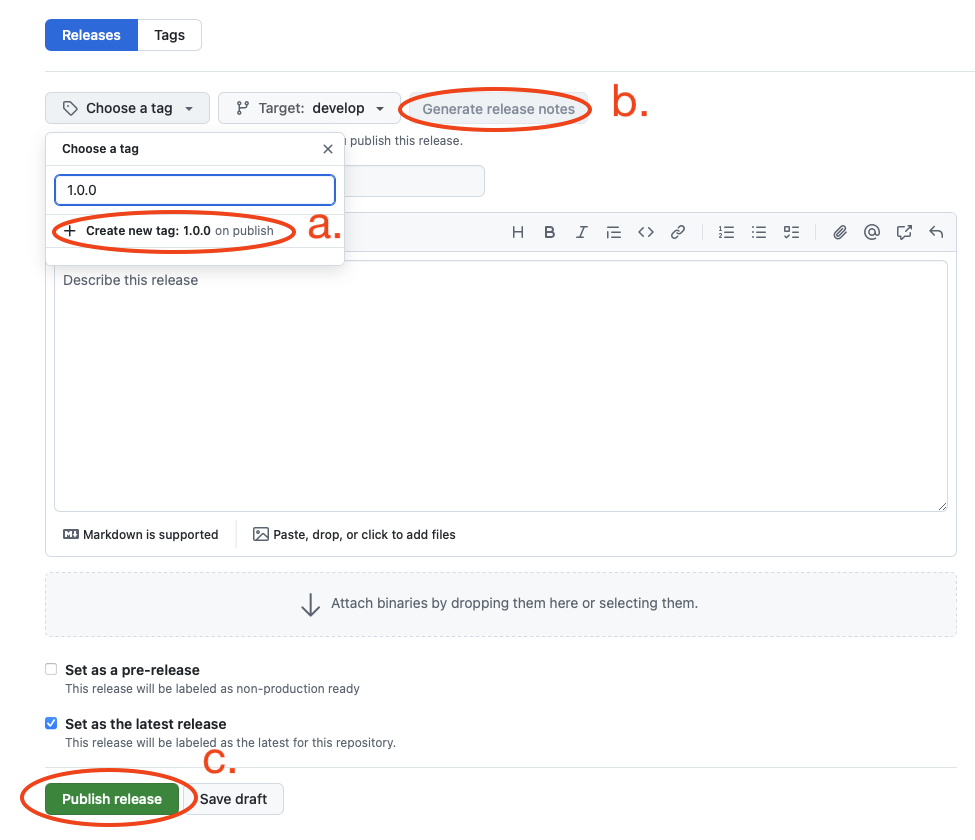The width and height of the screenshot is (975, 840).
Task: Apply bold formatting in editor toolbar
Action: 550,232
